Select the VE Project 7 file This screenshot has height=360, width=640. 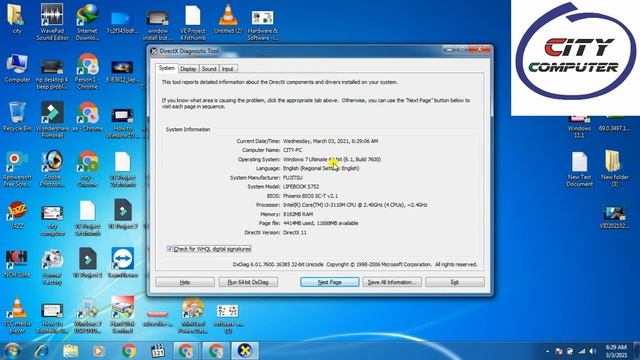click(122, 214)
